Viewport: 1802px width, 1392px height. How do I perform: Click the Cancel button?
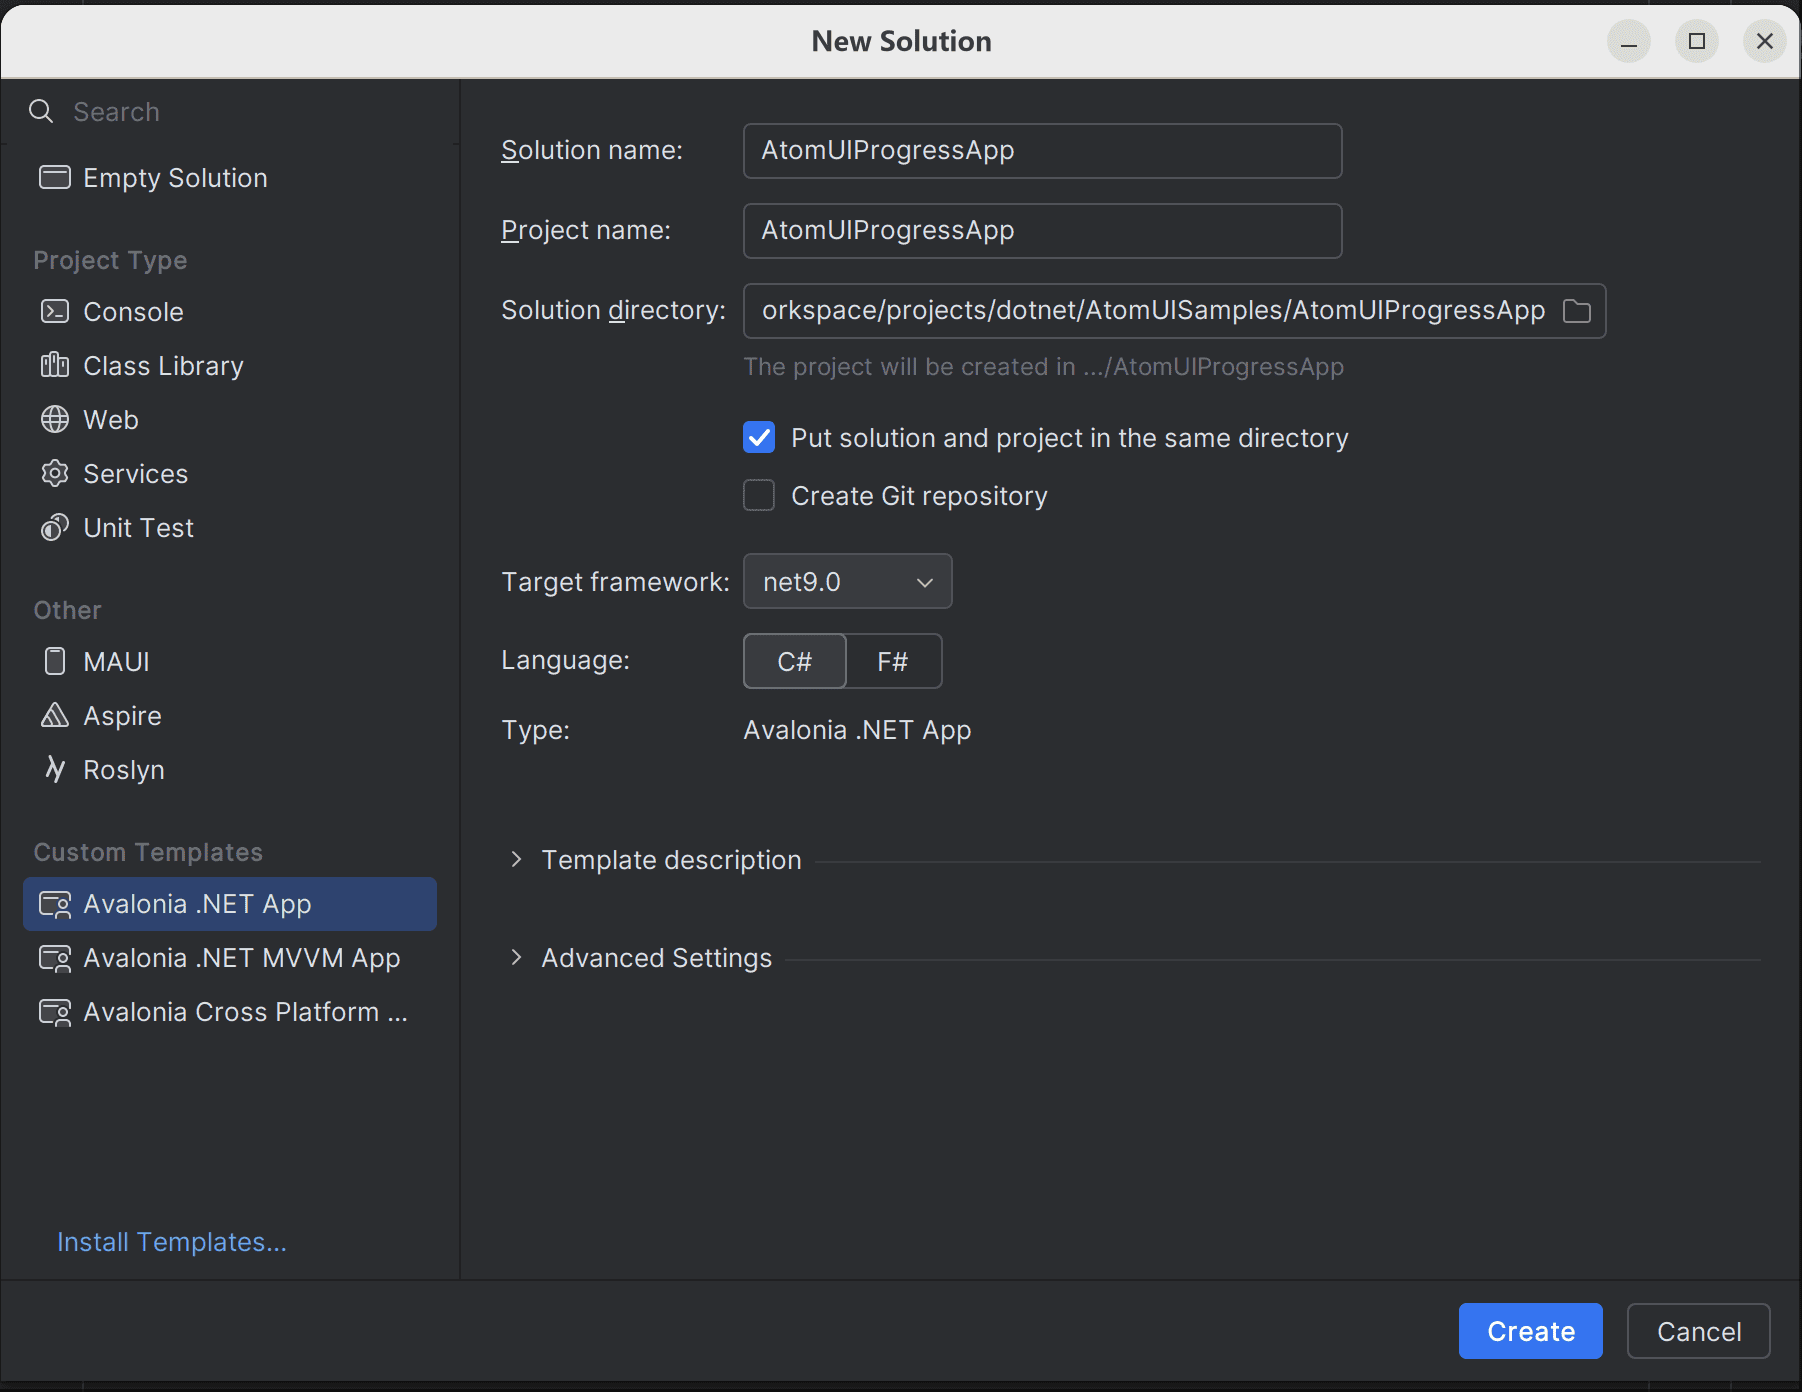click(1699, 1331)
